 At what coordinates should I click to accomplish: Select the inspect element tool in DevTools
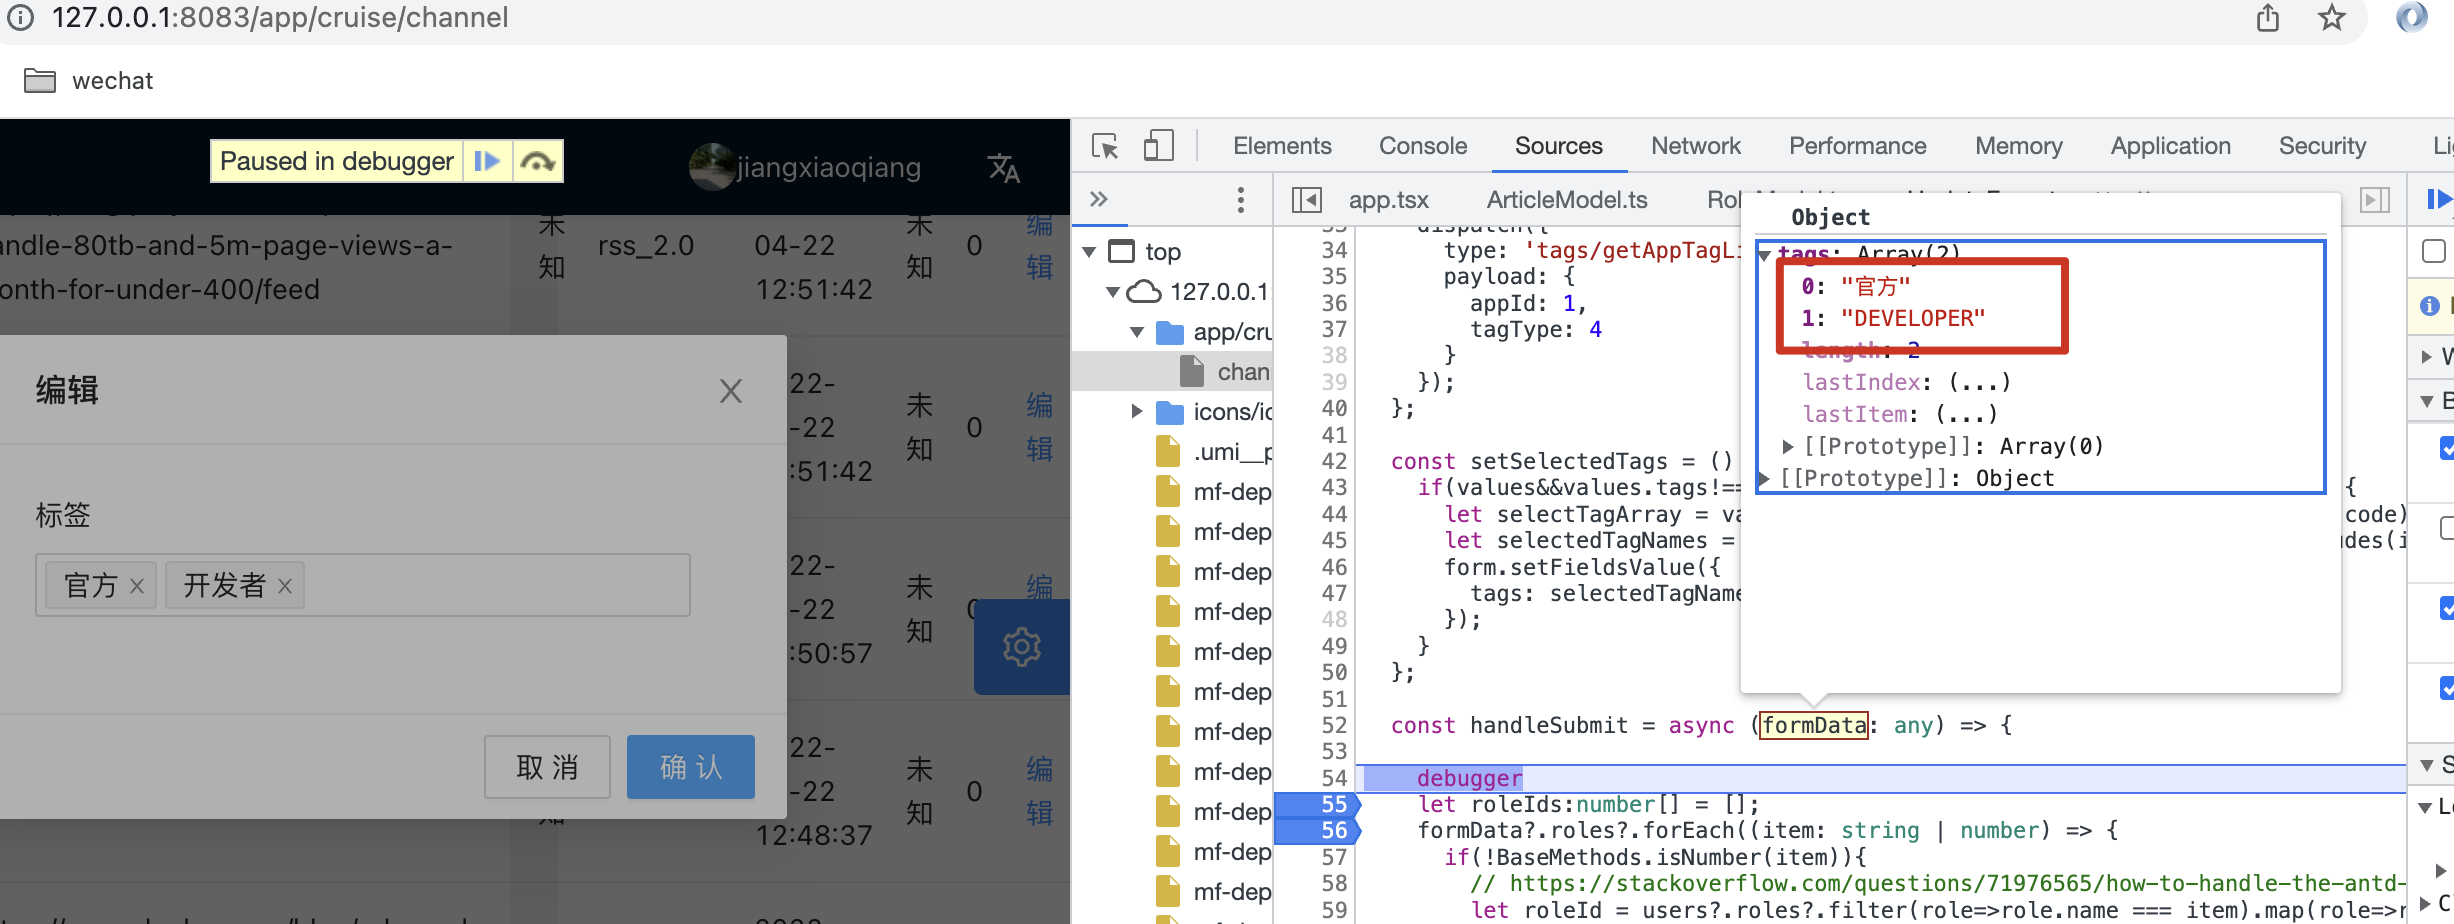[x=1104, y=146]
